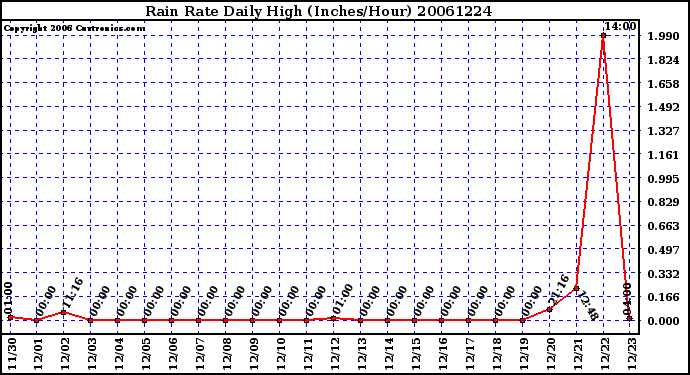Click the 1.161 y-axis label

(663, 155)
